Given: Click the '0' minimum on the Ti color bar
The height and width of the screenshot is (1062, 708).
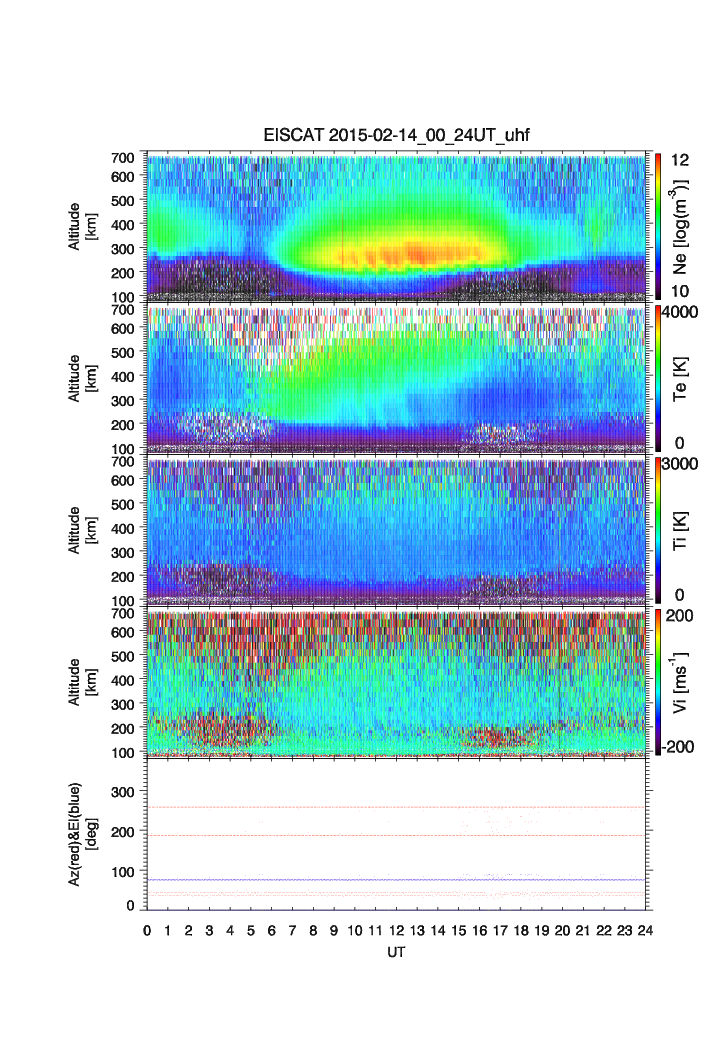Looking at the screenshot, I should click(680, 595).
